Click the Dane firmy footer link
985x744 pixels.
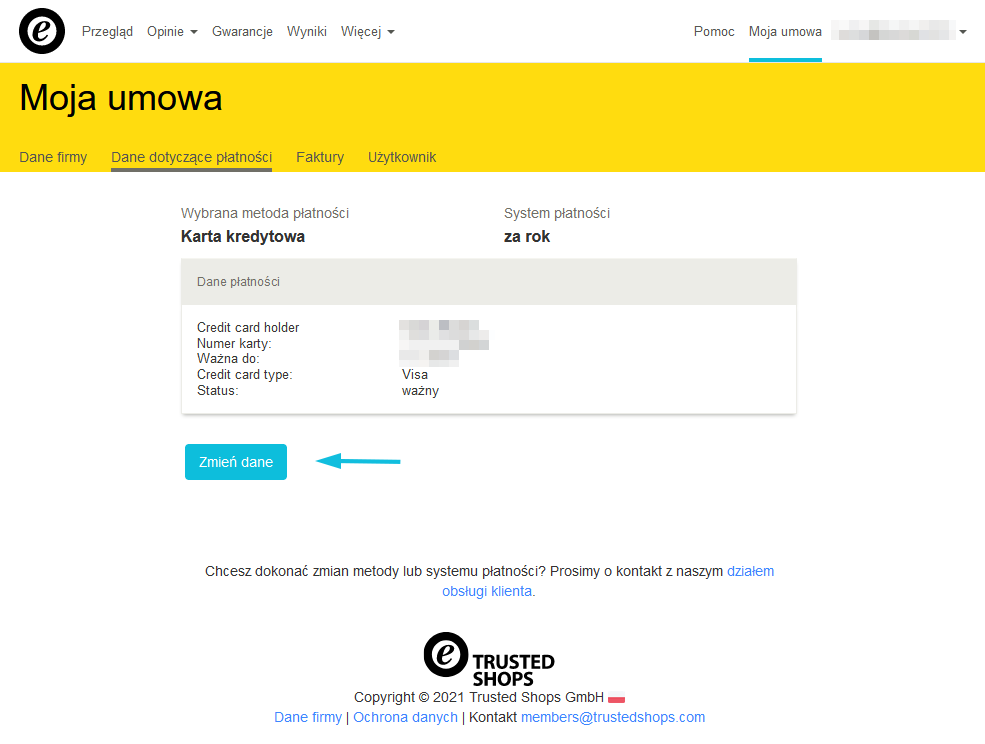click(x=308, y=717)
